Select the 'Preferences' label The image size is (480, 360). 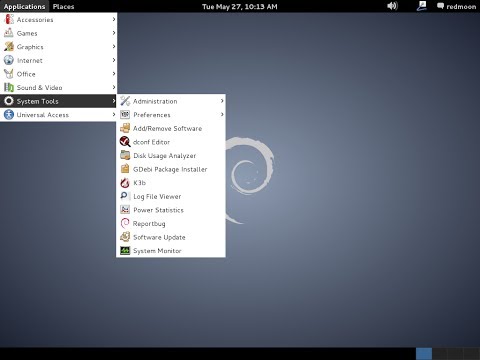(x=152, y=115)
